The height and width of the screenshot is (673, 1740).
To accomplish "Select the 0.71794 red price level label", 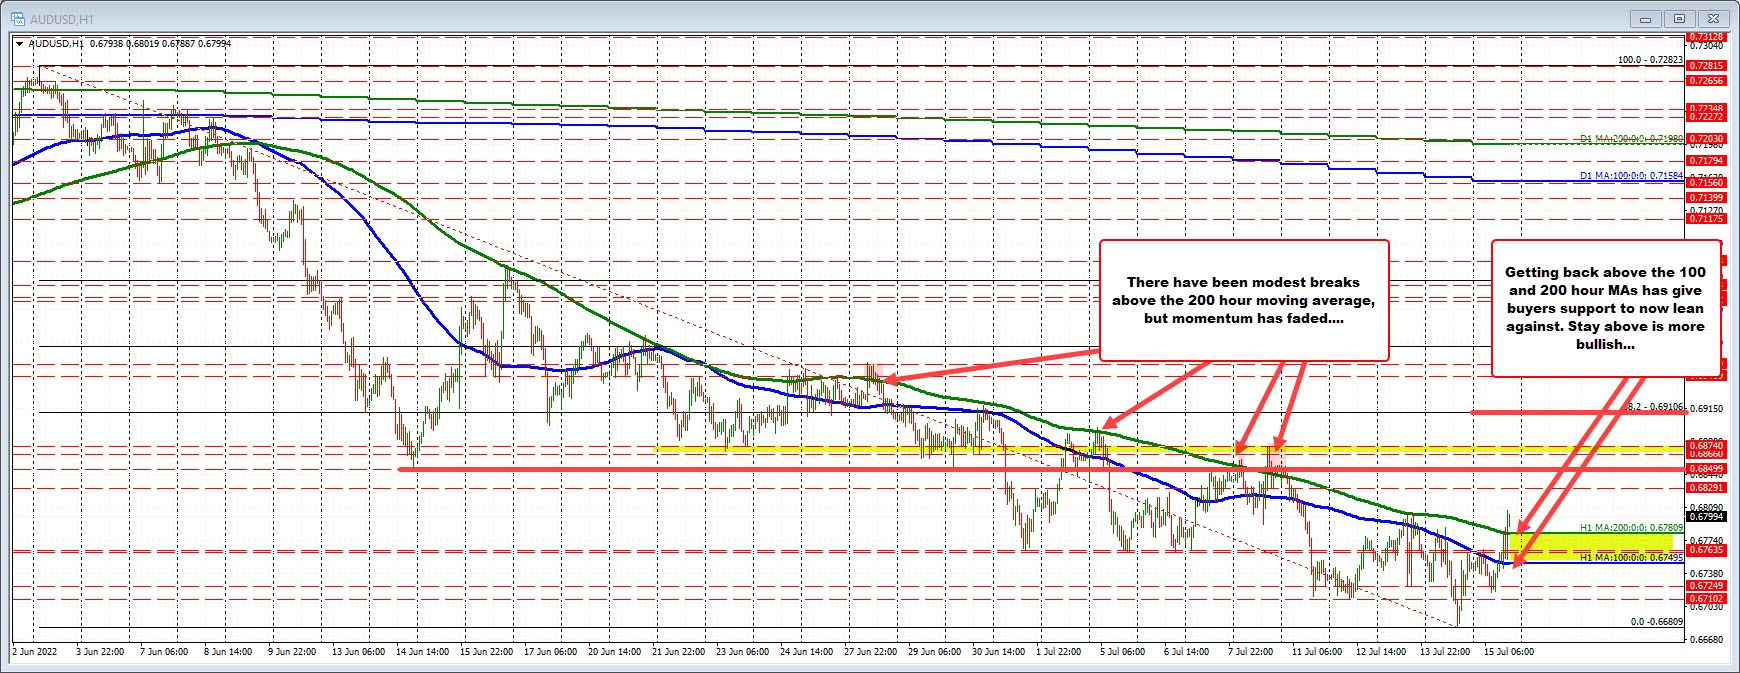I will pyautogui.click(x=1705, y=160).
